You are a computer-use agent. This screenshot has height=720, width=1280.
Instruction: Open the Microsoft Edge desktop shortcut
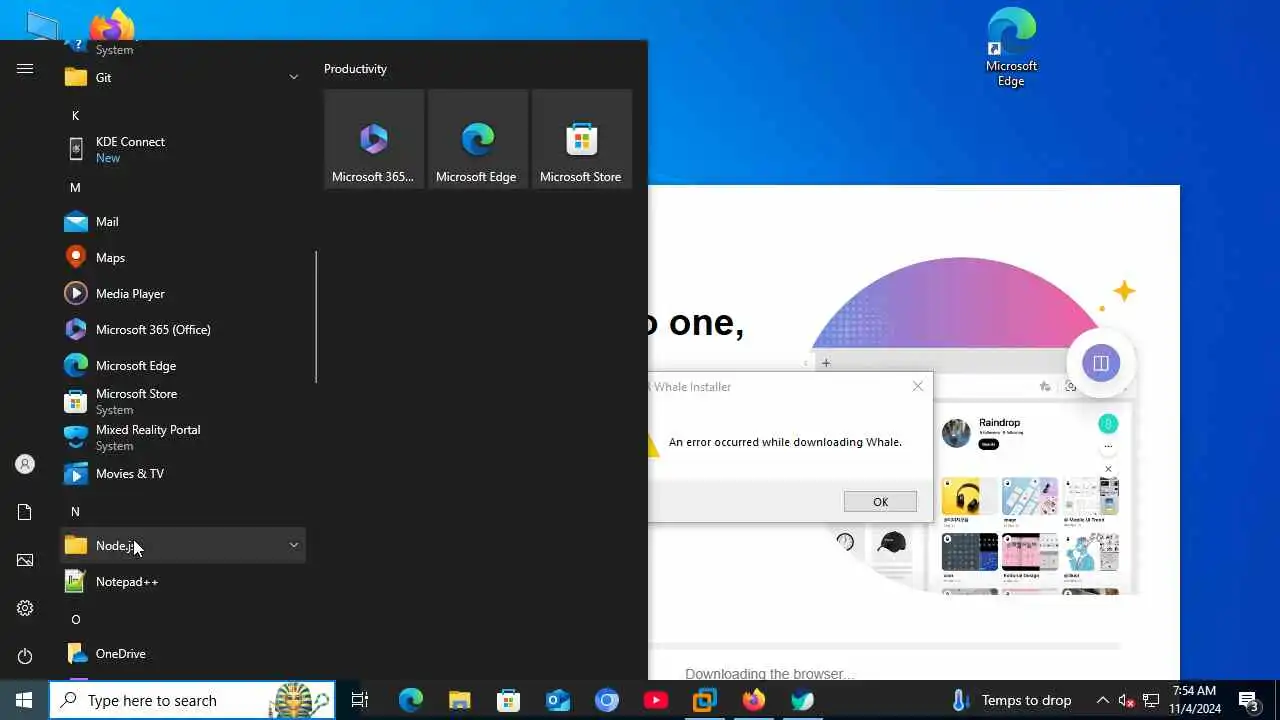(1011, 47)
